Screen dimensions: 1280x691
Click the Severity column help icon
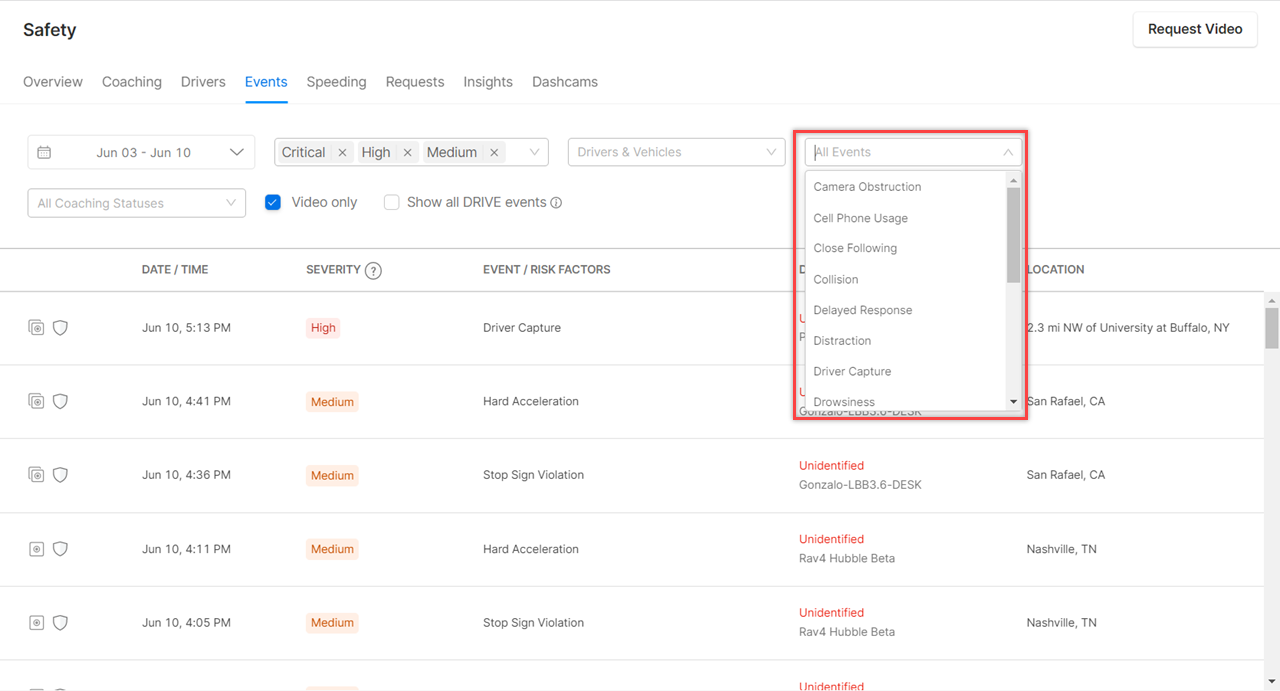point(373,270)
